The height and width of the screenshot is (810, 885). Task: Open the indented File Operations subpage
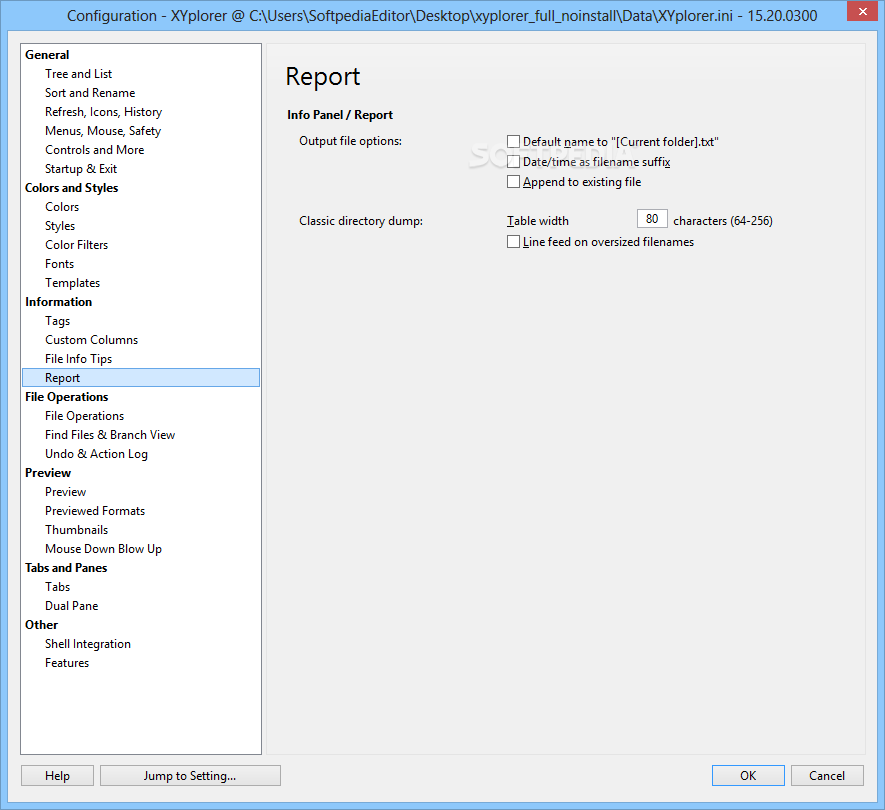pyautogui.click(x=85, y=416)
